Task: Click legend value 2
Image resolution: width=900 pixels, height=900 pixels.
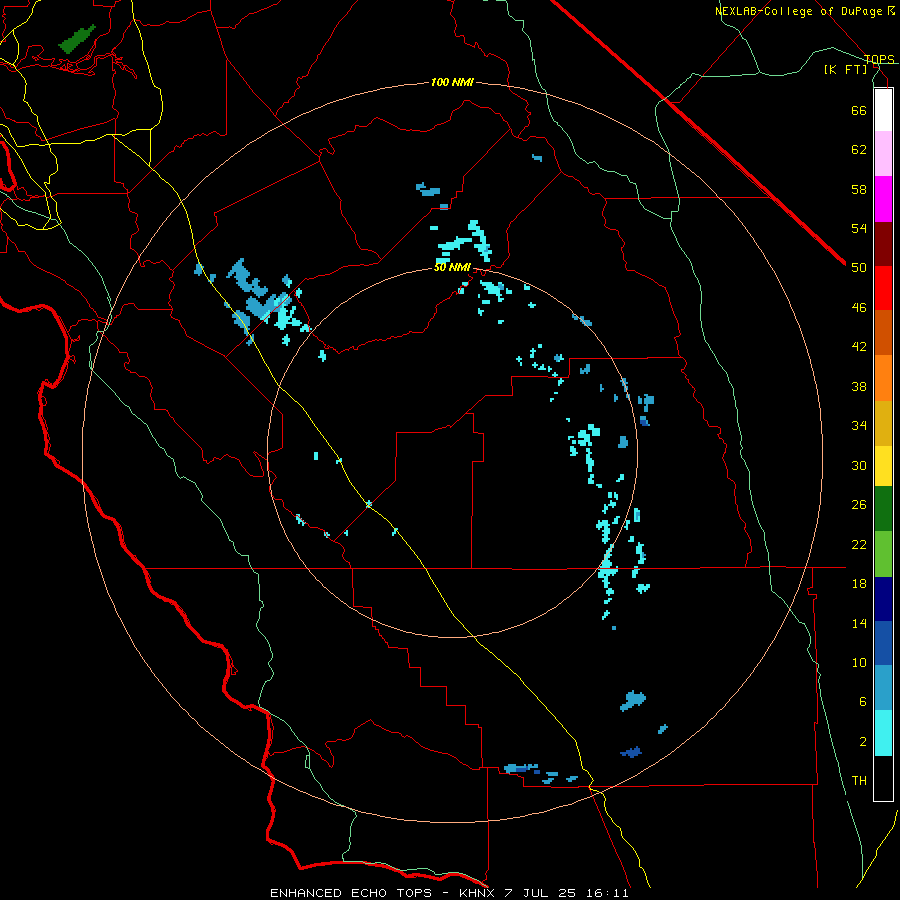Action: coord(862,742)
